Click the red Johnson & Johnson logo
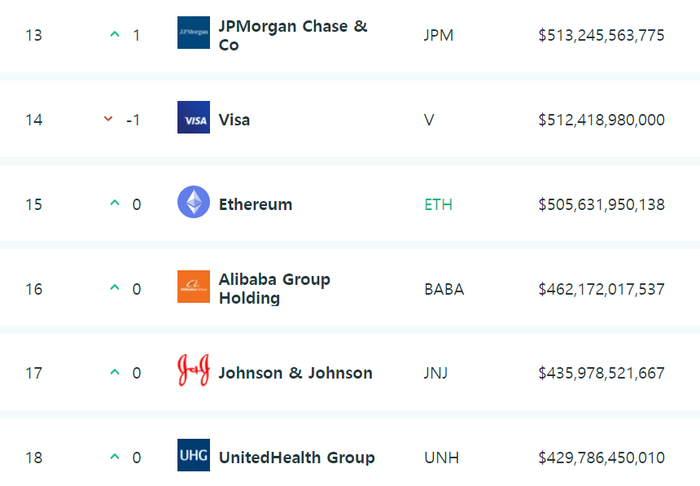 193,370
